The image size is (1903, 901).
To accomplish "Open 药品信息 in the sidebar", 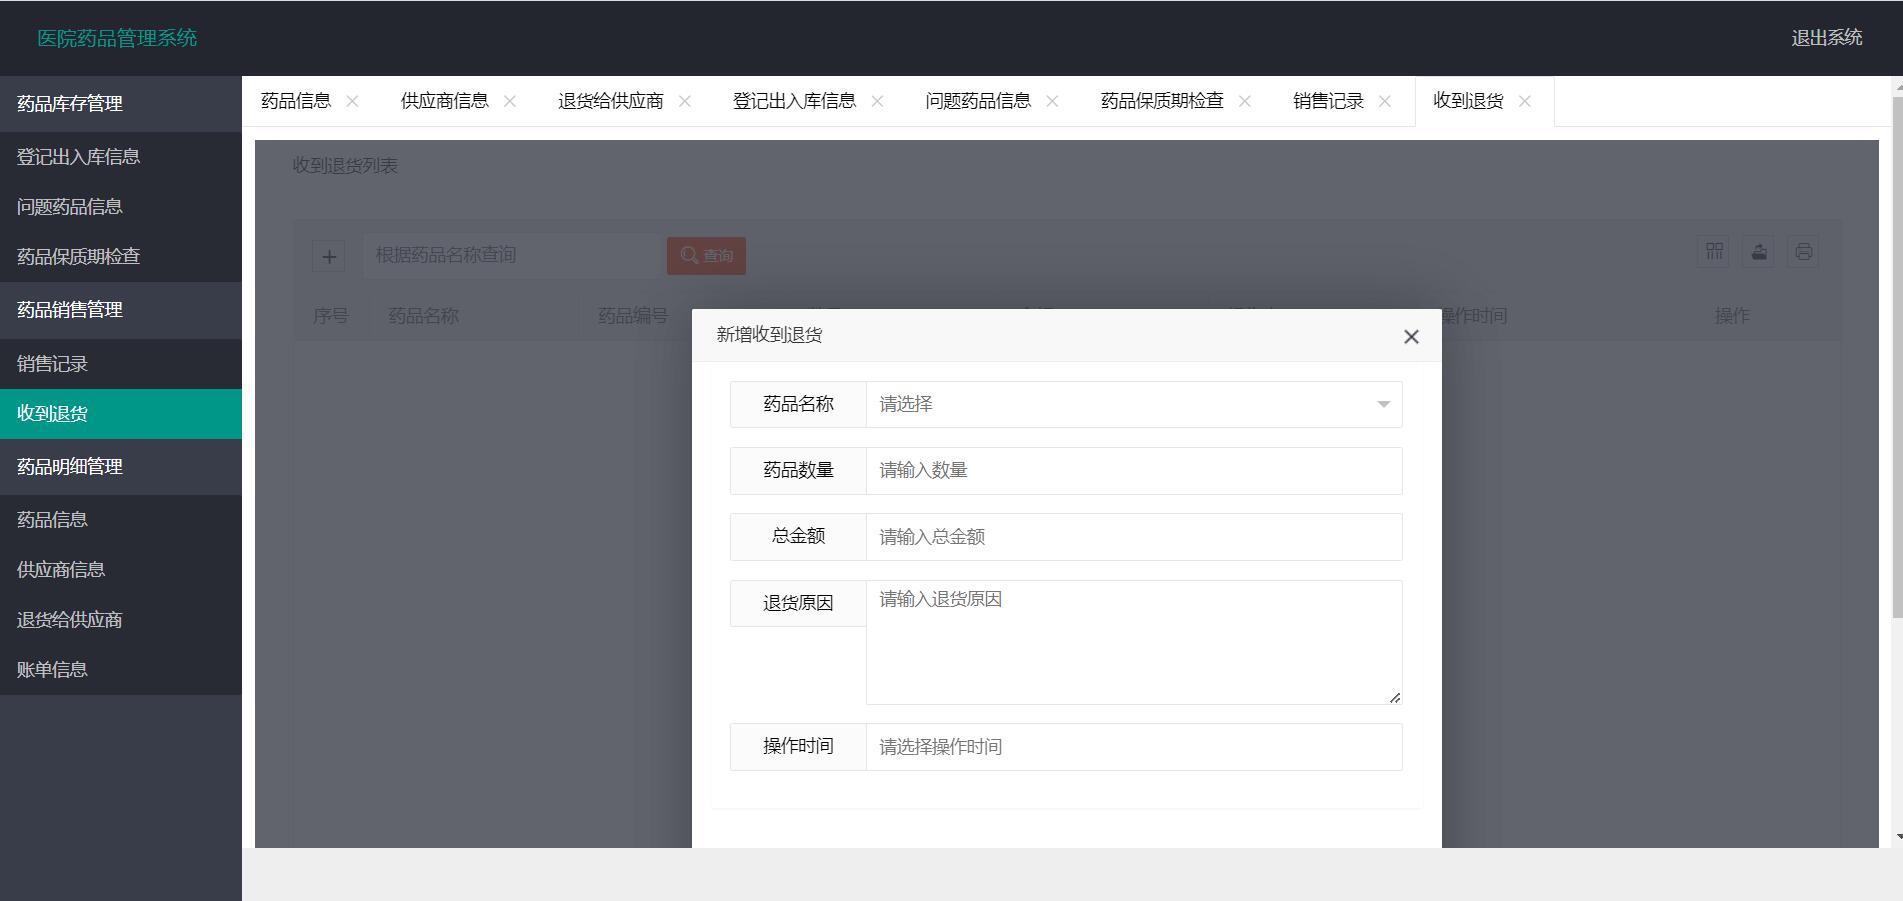I will point(121,520).
